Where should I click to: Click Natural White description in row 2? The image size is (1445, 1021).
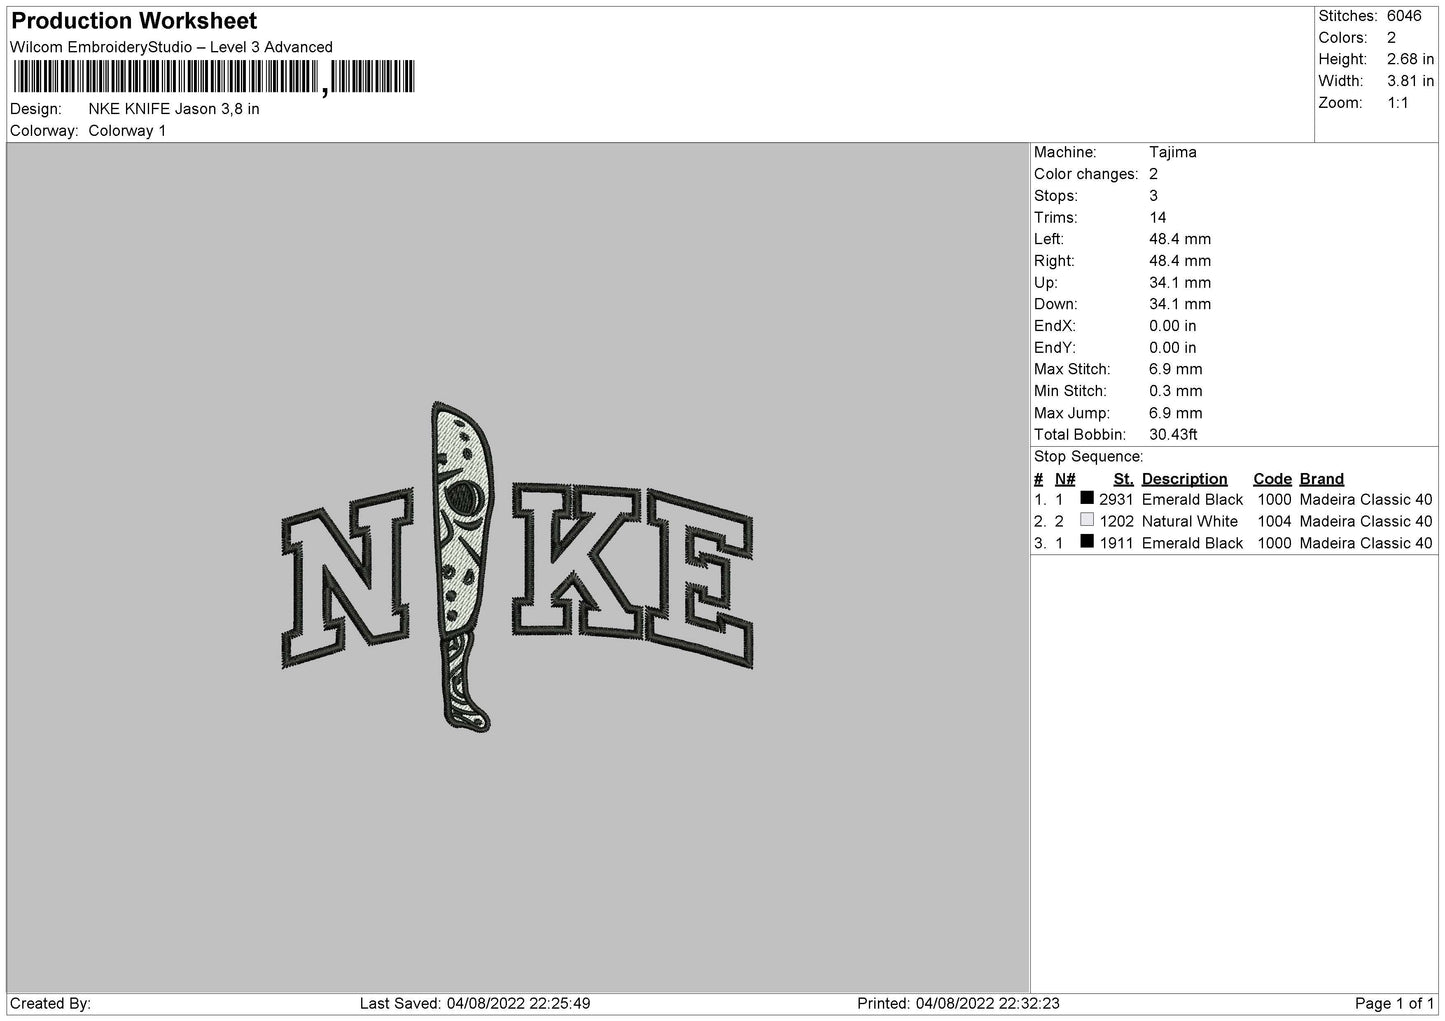1190,522
